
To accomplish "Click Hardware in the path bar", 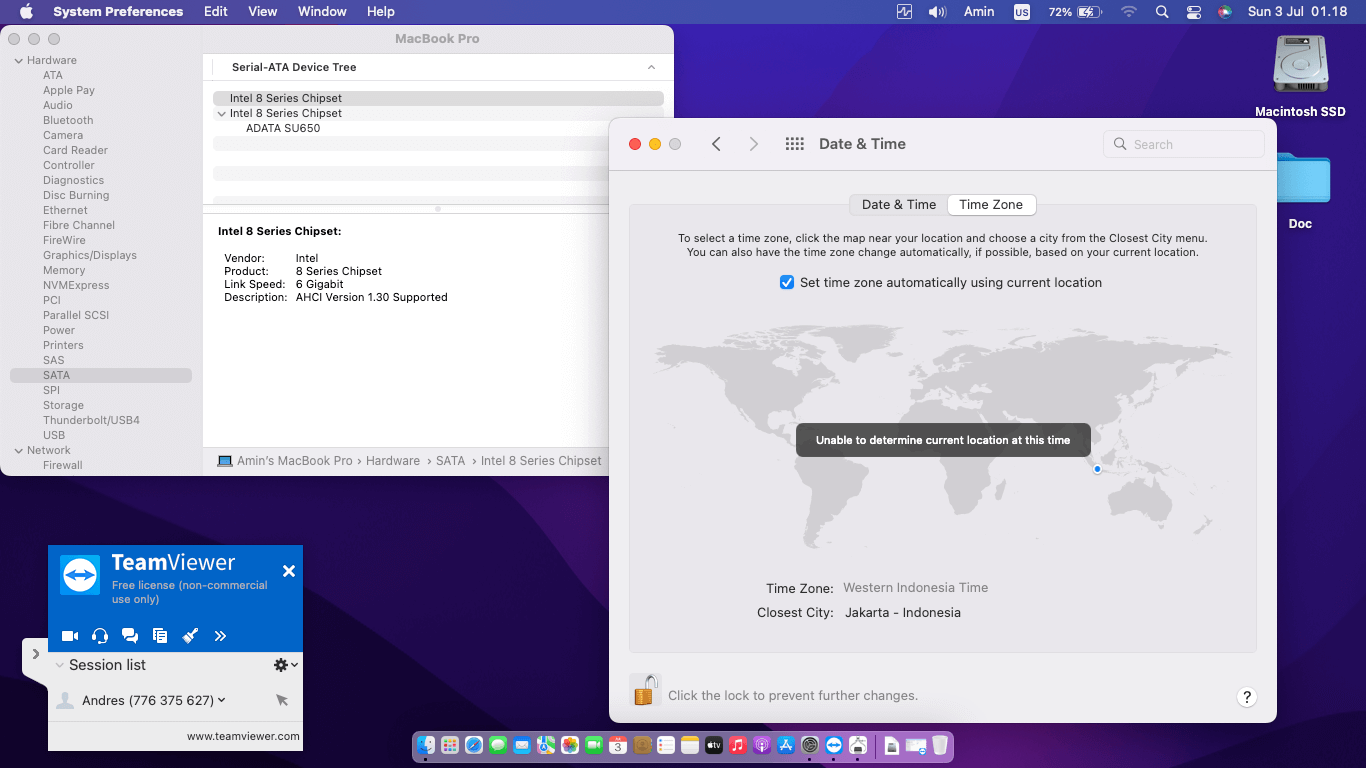I will tap(393, 461).
